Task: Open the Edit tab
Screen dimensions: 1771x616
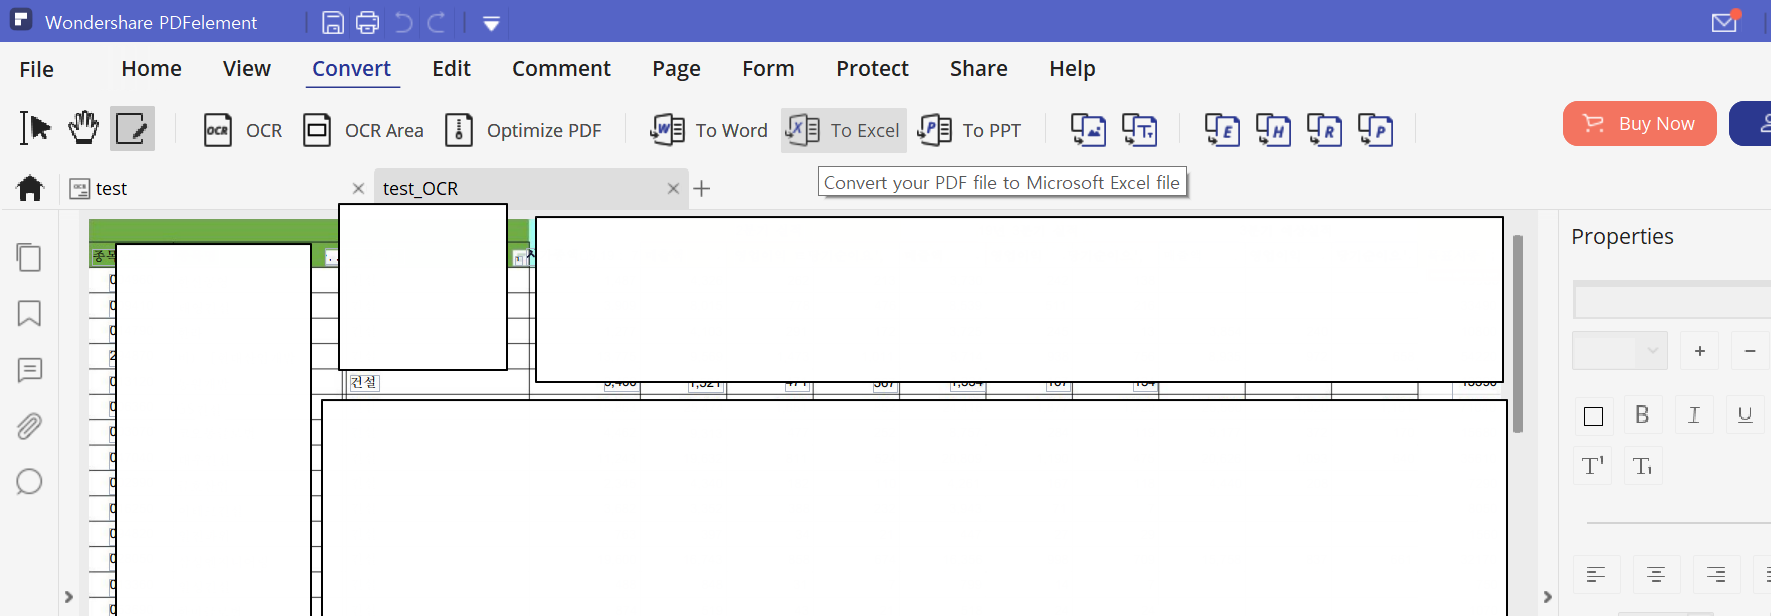Action: pos(451,68)
